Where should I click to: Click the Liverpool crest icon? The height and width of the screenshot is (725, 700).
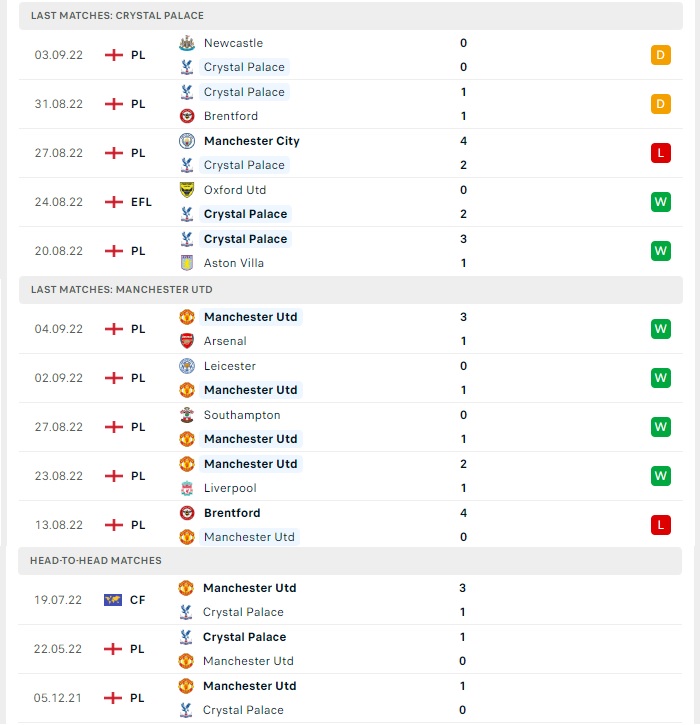click(187, 488)
